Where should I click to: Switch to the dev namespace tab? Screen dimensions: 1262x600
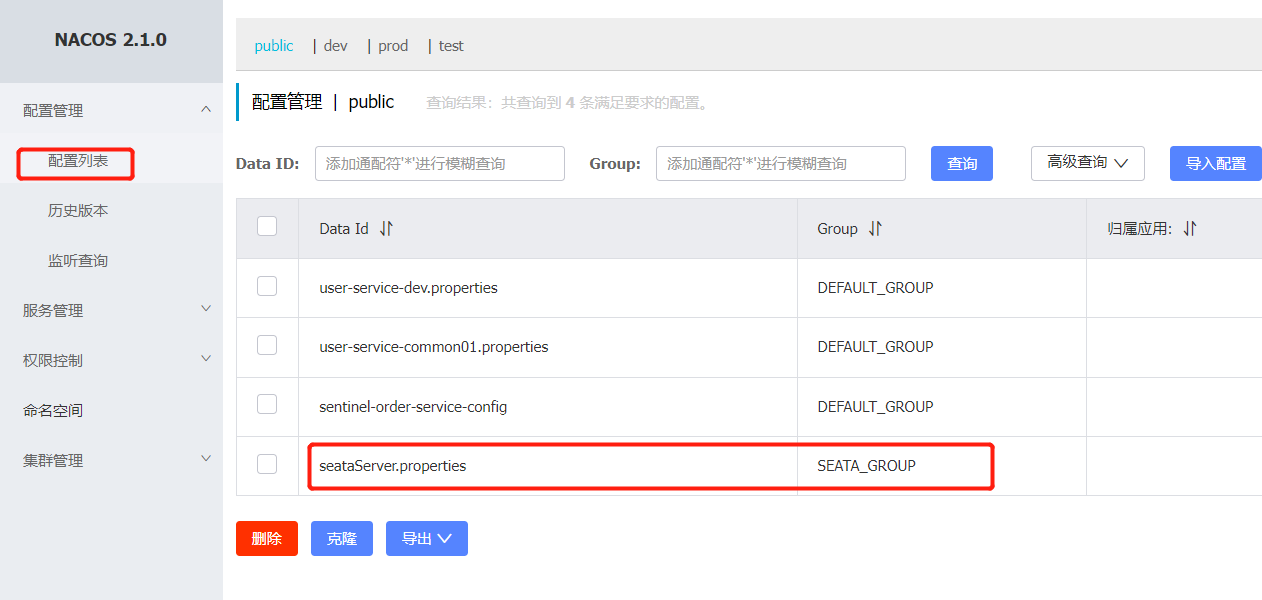[x=335, y=46]
